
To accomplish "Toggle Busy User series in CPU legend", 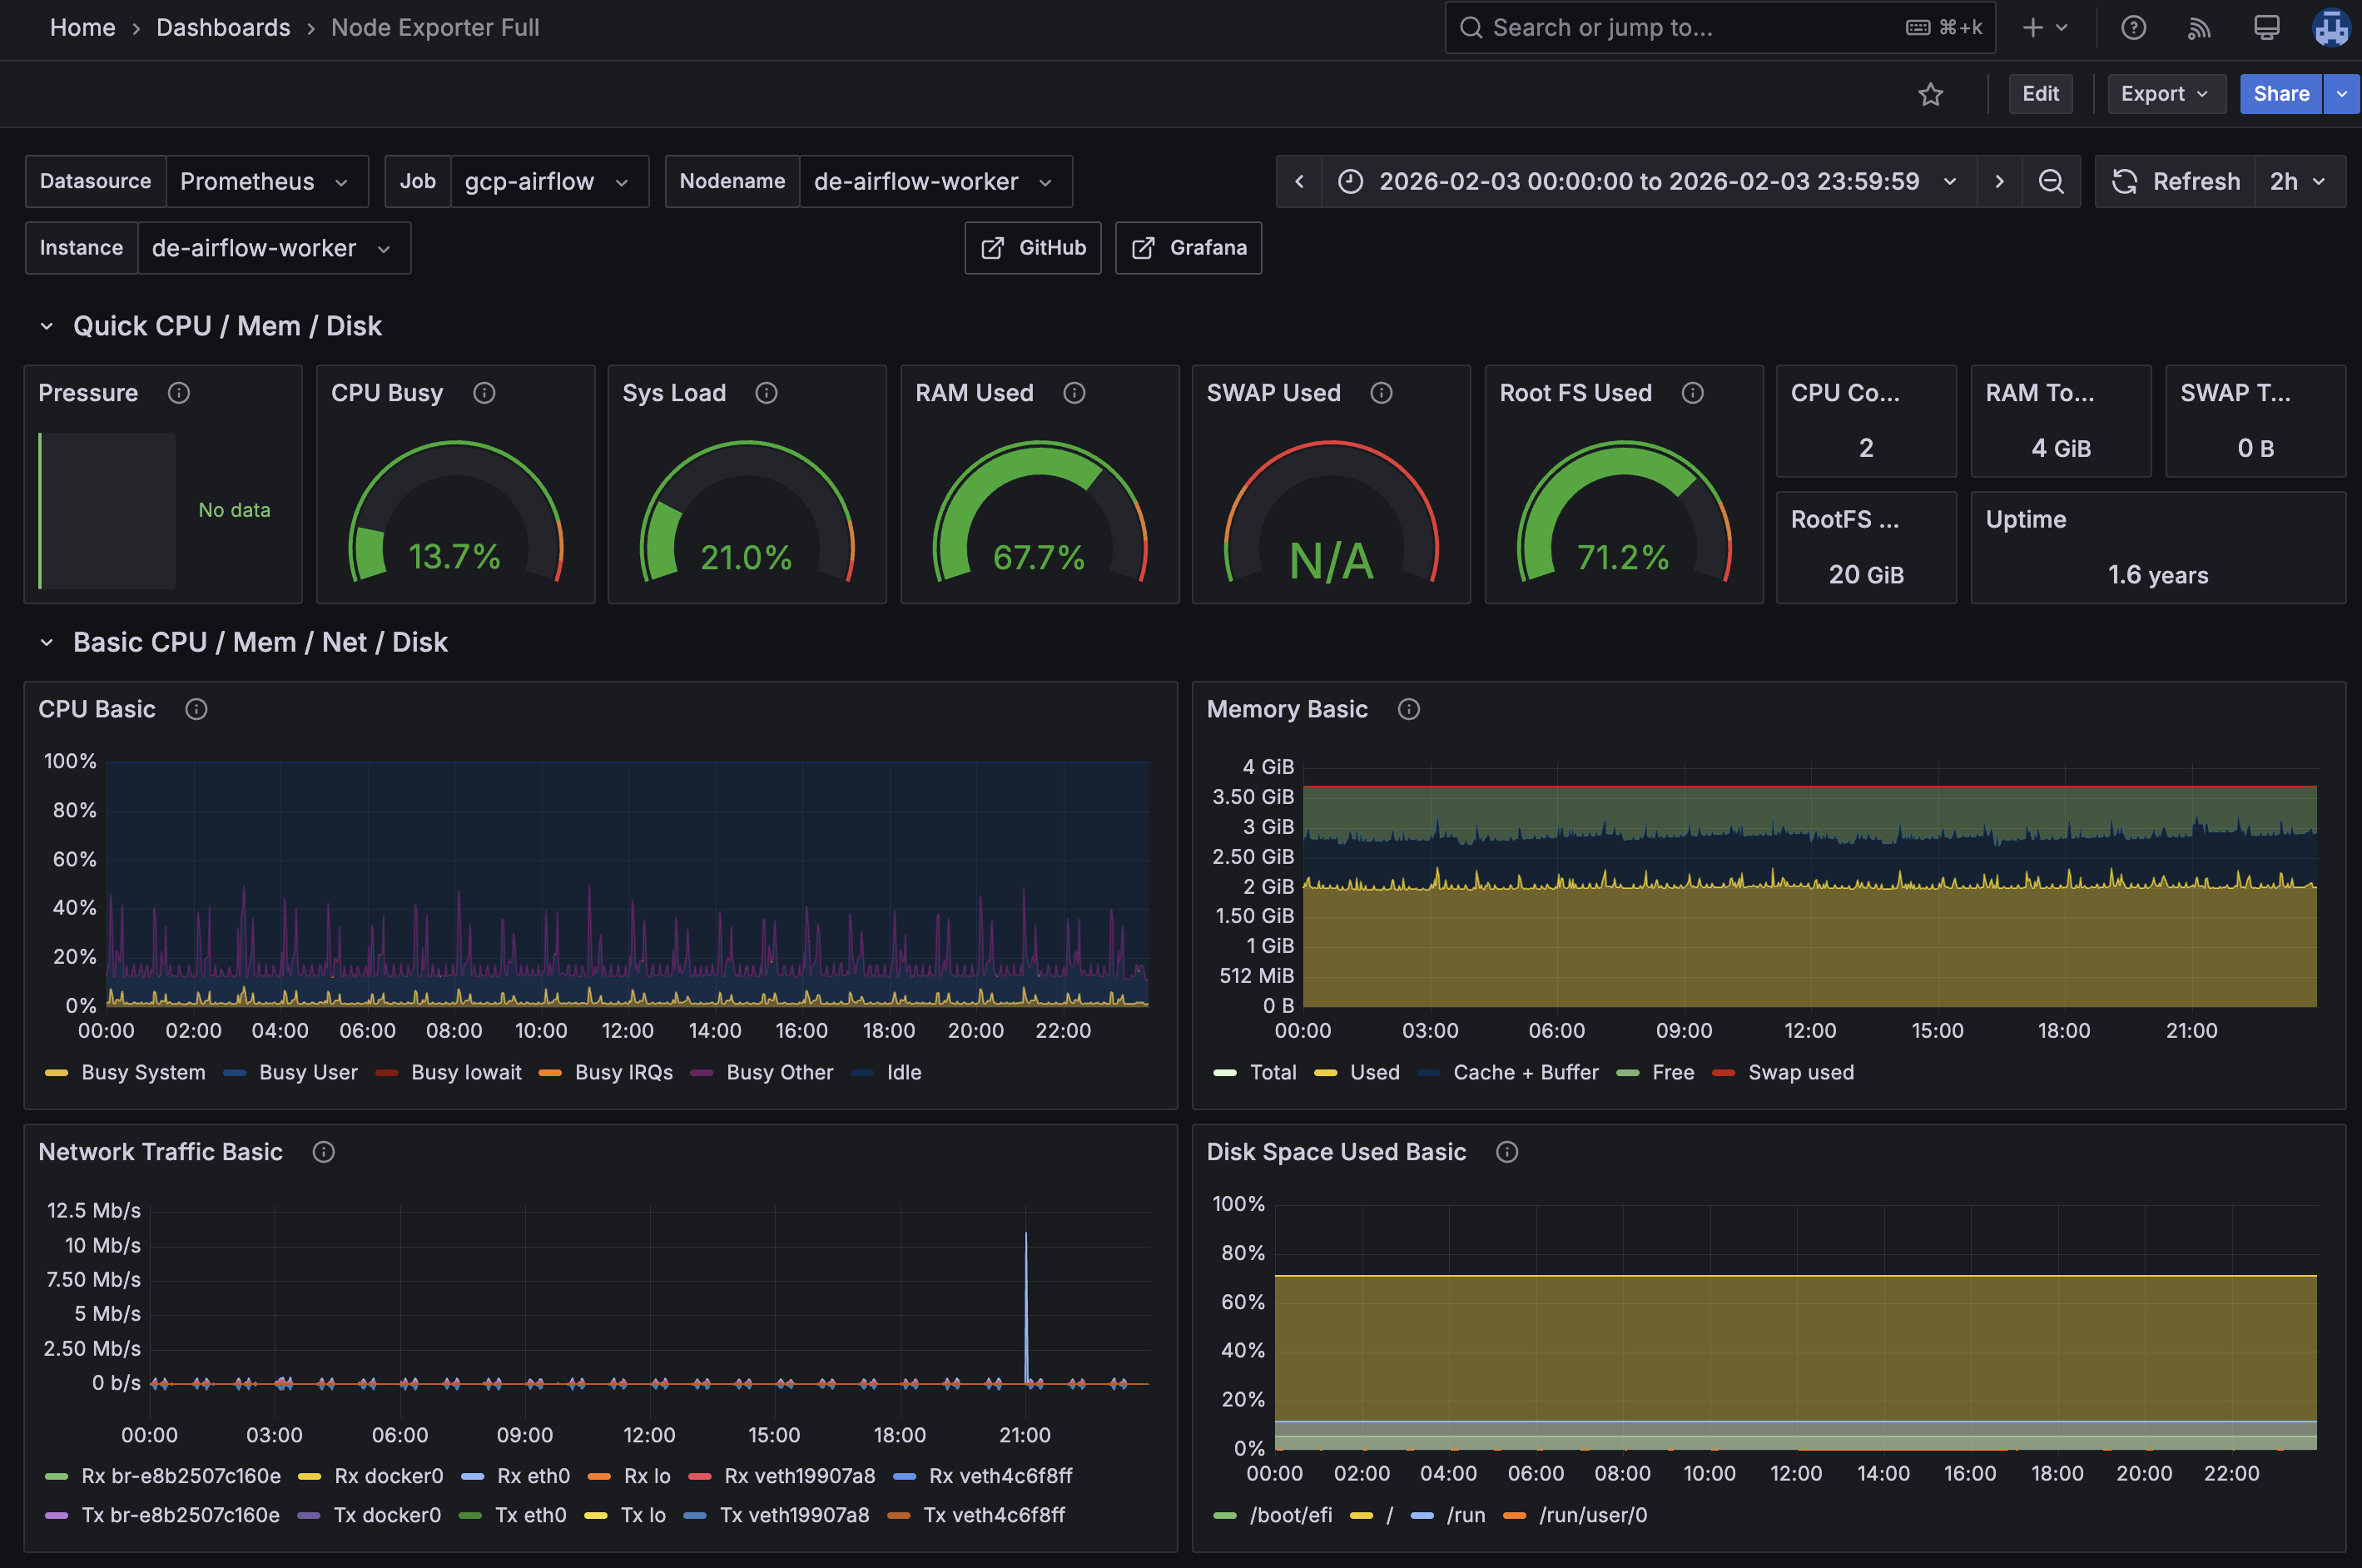I will 307,1072.
